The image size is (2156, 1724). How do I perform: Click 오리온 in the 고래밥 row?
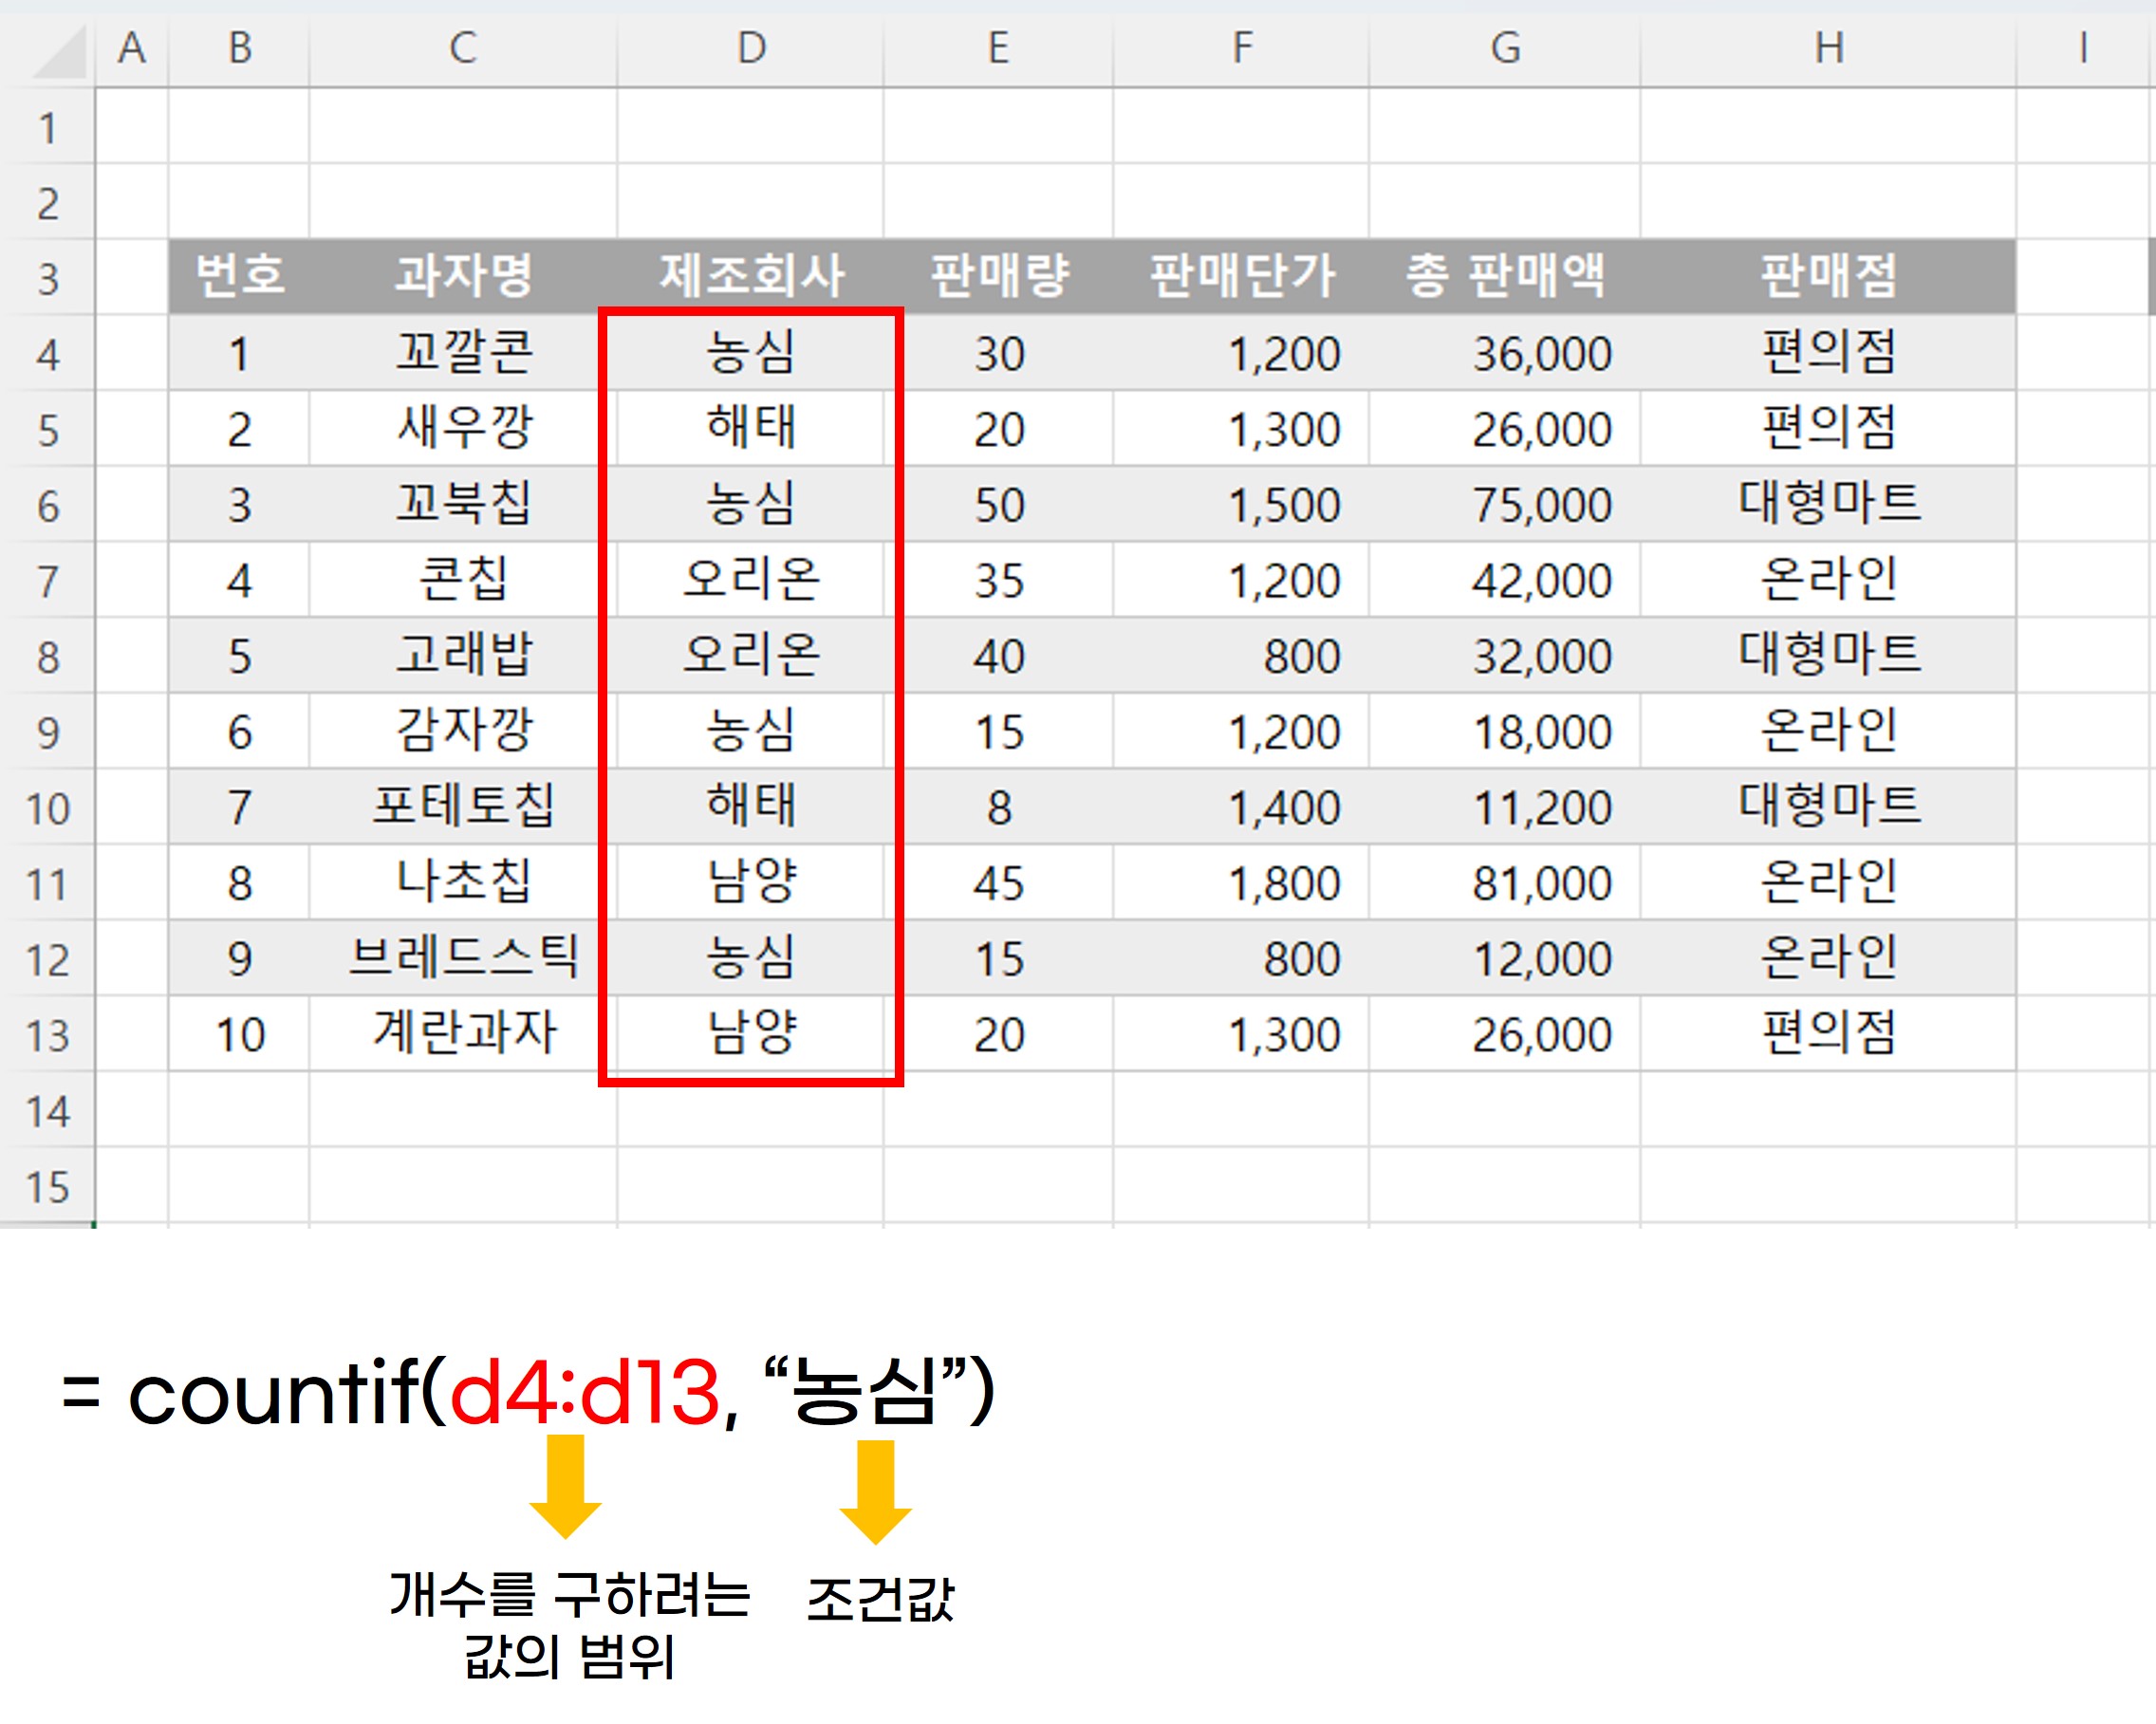point(751,655)
